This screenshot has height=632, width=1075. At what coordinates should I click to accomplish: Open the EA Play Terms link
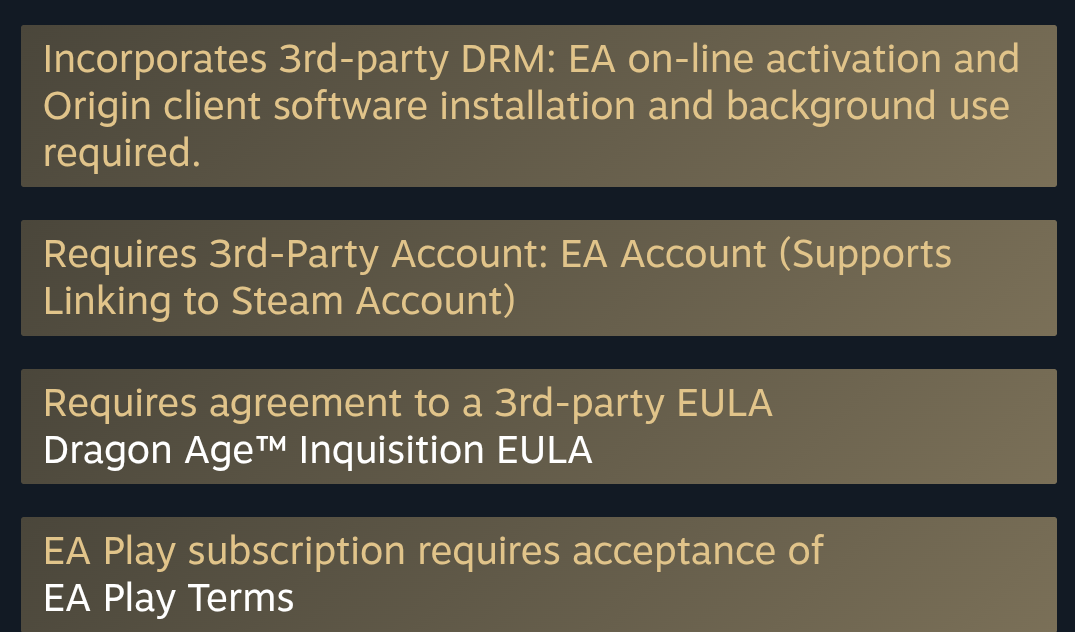pos(168,599)
